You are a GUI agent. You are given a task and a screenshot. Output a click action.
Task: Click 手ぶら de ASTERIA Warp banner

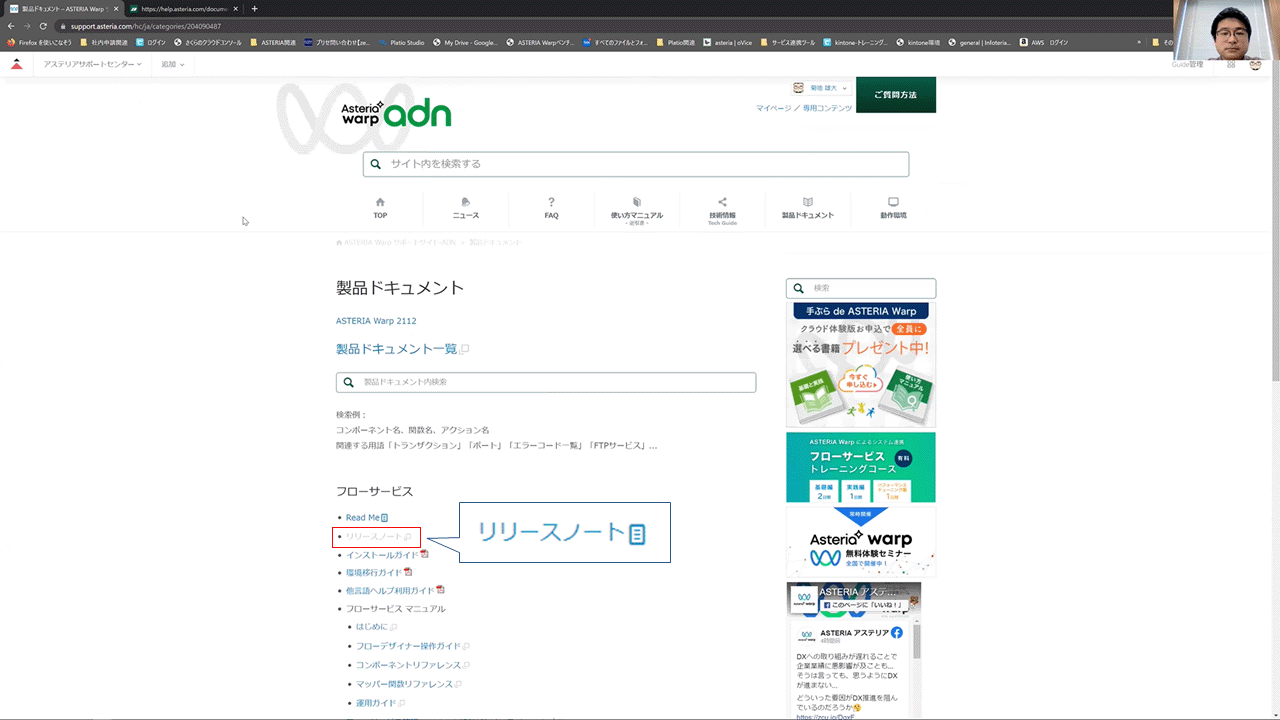861,365
